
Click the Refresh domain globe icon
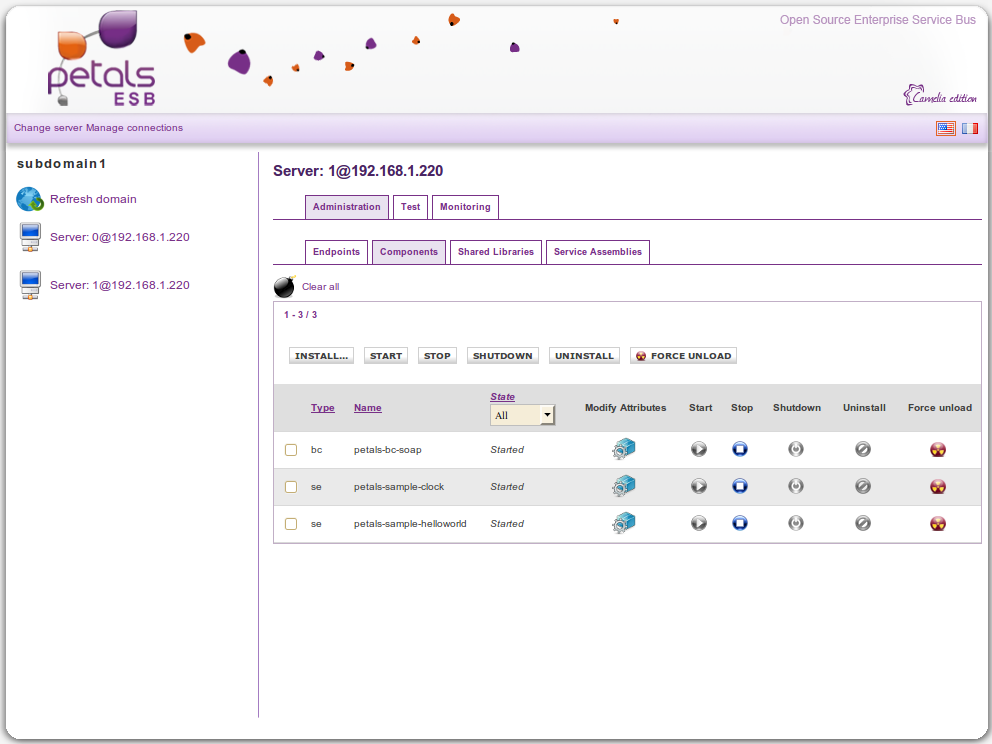point(30,199)
